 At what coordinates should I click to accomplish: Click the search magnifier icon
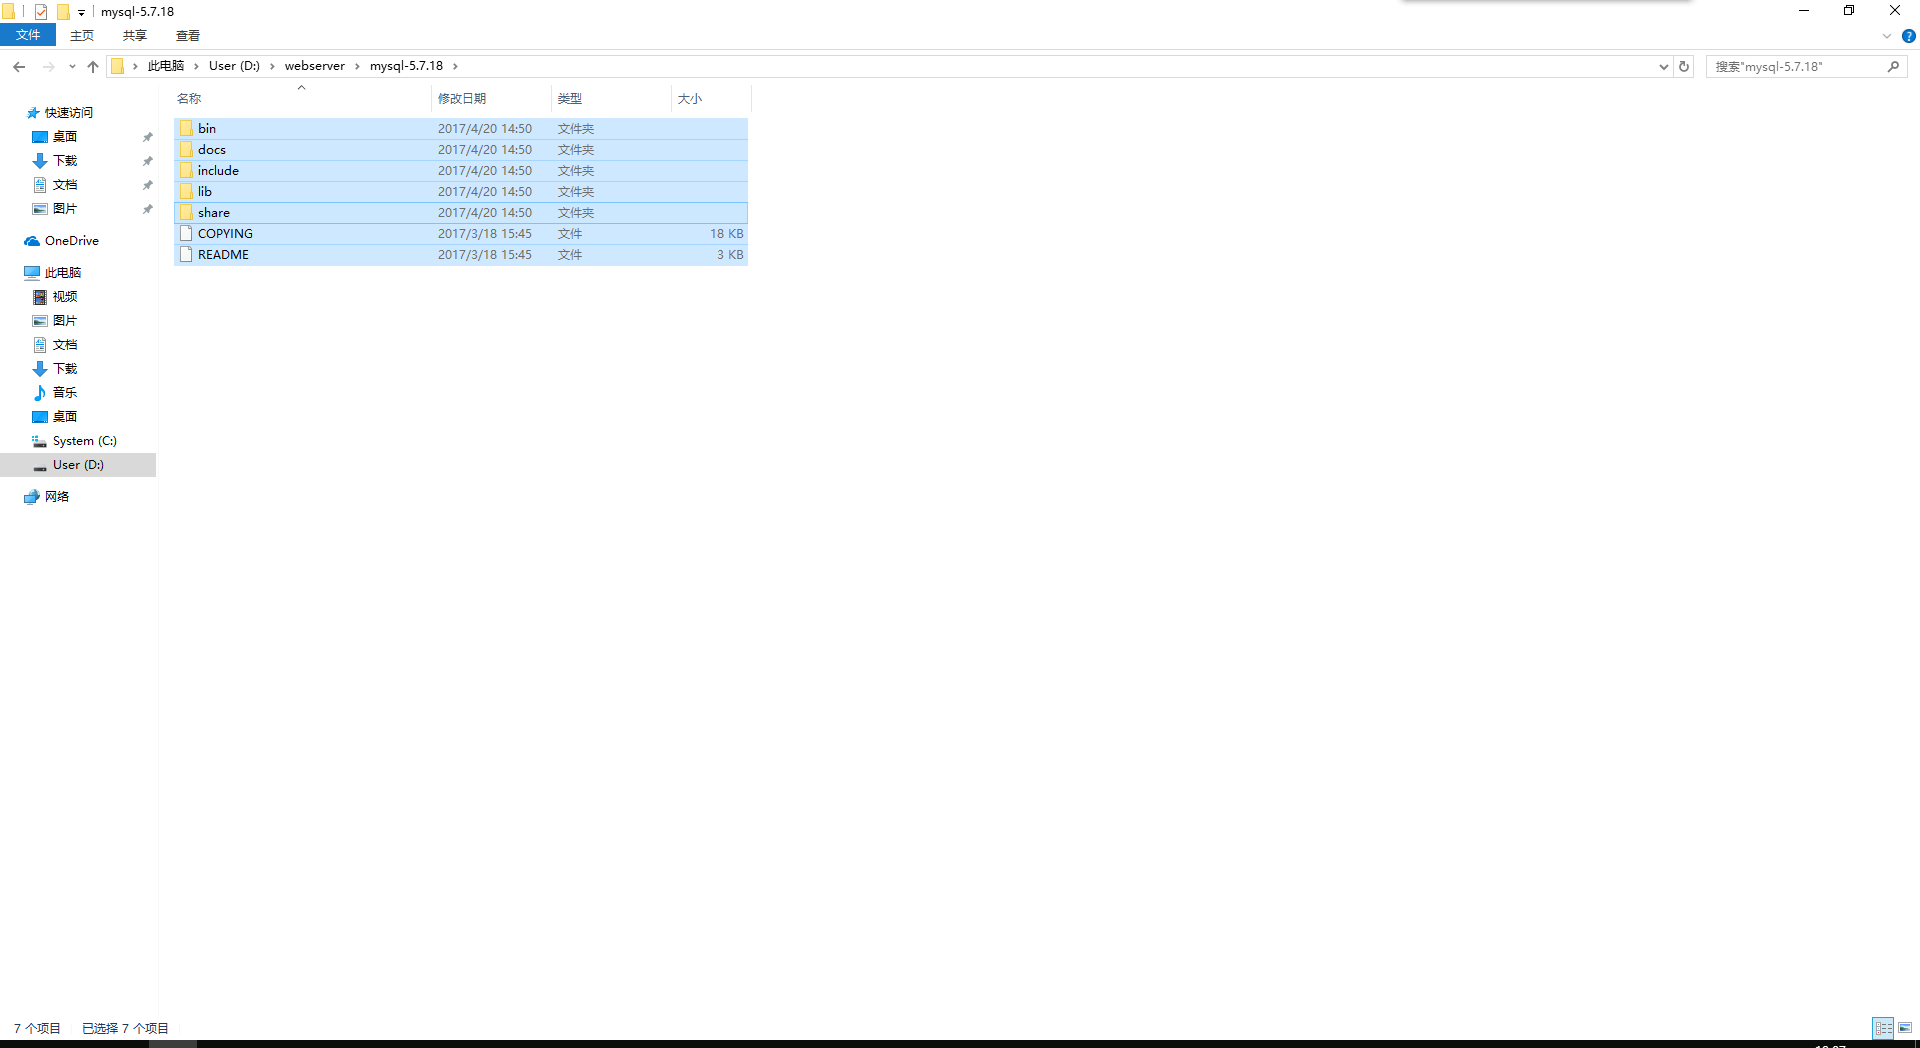coord(1893,66)
